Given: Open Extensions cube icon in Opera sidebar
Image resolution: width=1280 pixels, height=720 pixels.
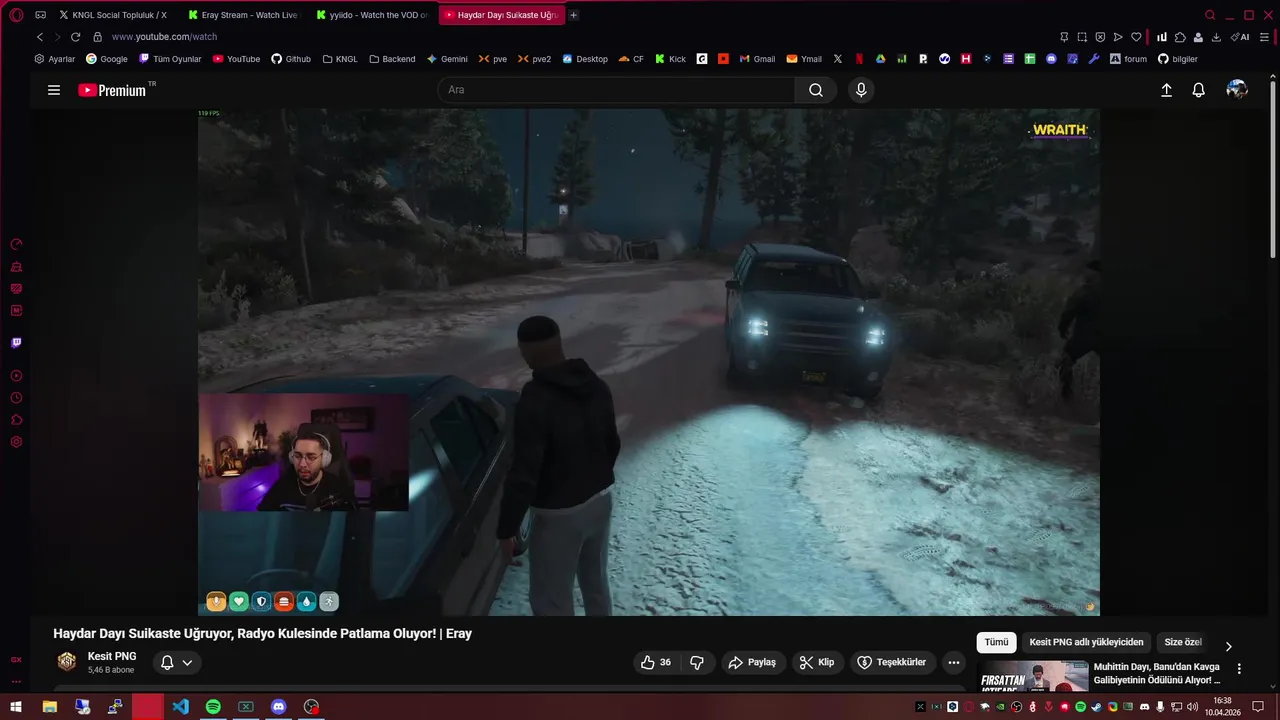Looking at the screenshot, I should point(16,420).
